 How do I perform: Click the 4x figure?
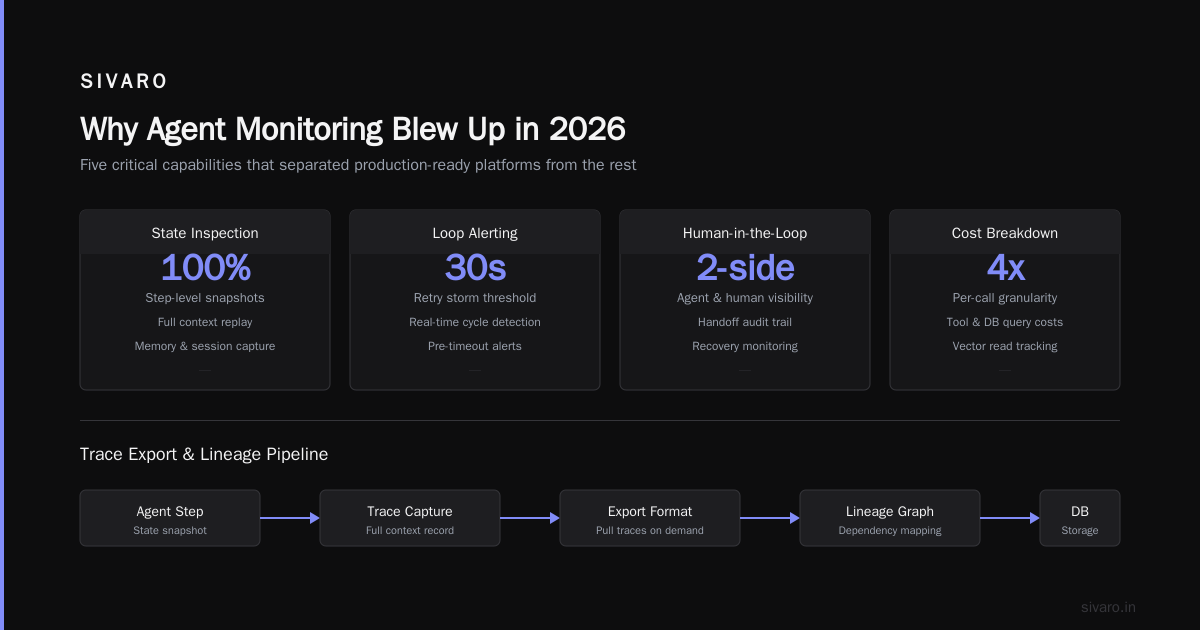1005,268
